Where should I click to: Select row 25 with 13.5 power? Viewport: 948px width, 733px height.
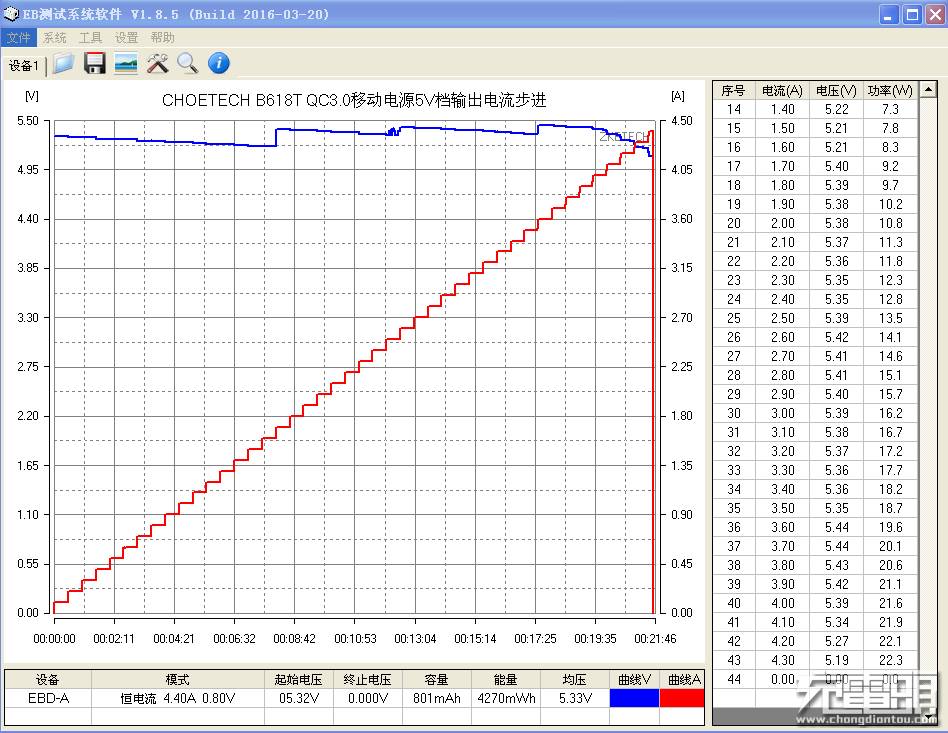[x=815, y=318]
